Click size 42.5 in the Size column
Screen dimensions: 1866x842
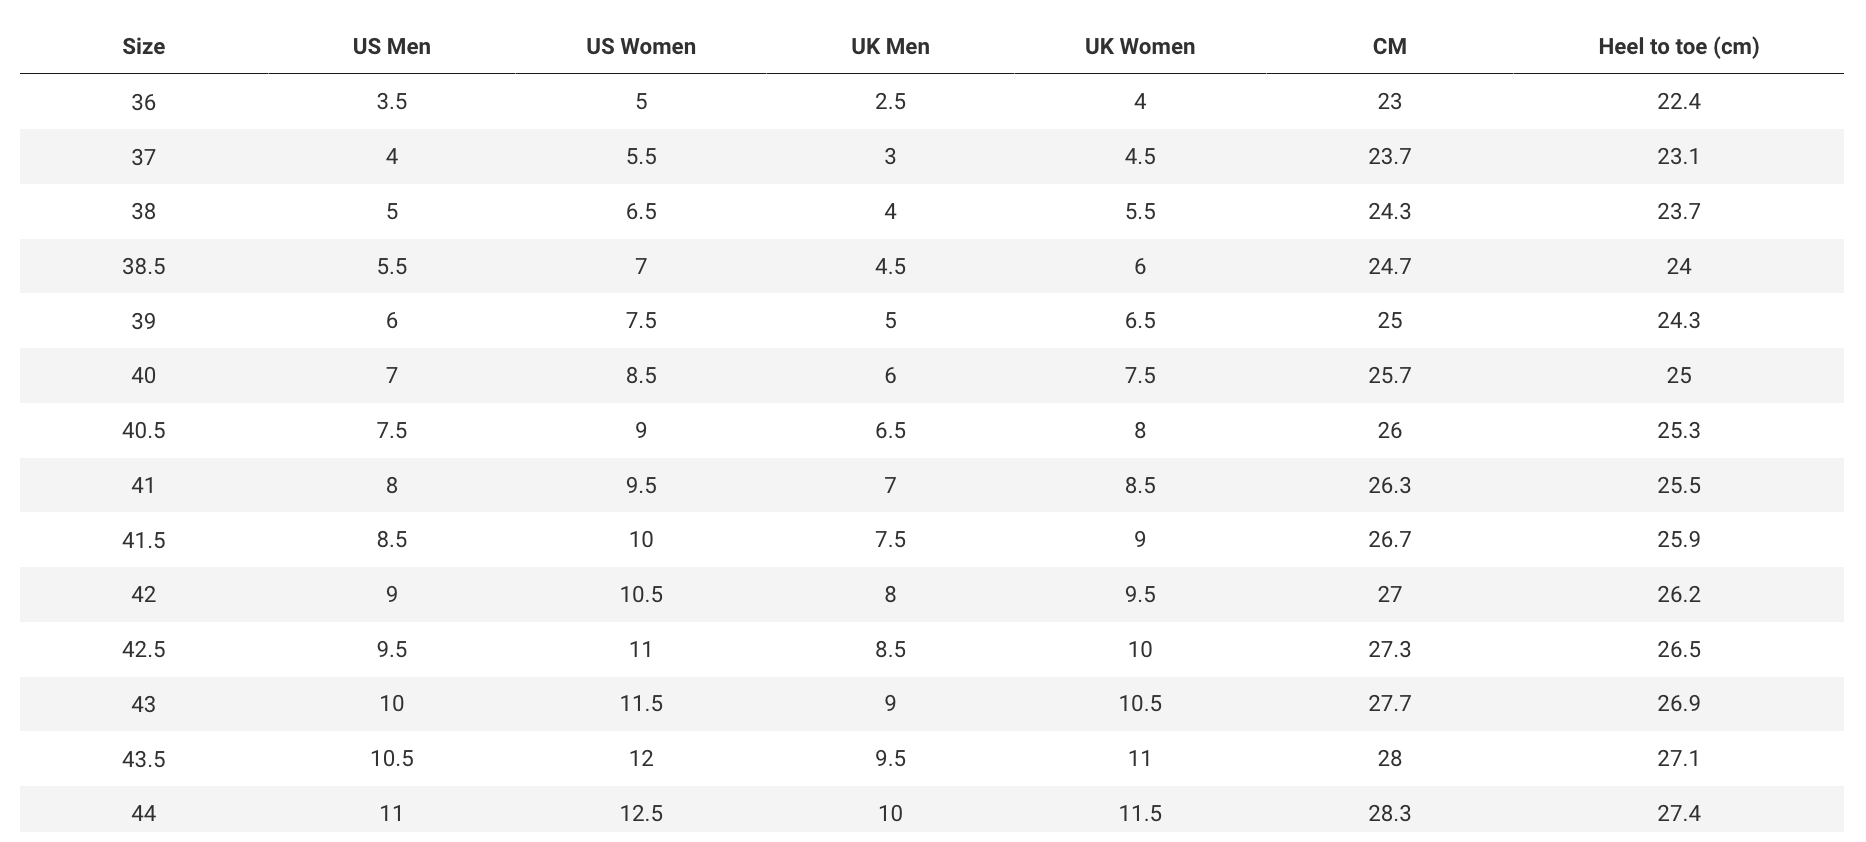tap(143, 649)
